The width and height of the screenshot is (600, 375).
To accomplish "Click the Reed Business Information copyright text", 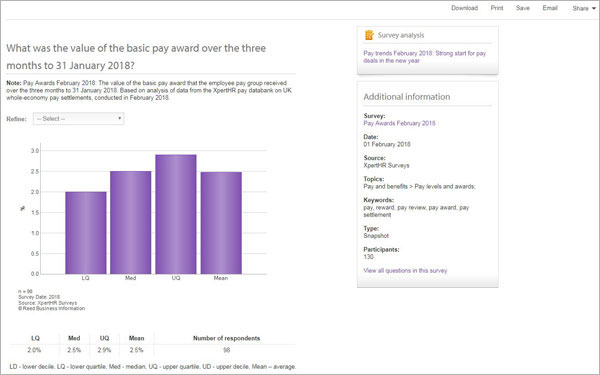I will (52, 308).
